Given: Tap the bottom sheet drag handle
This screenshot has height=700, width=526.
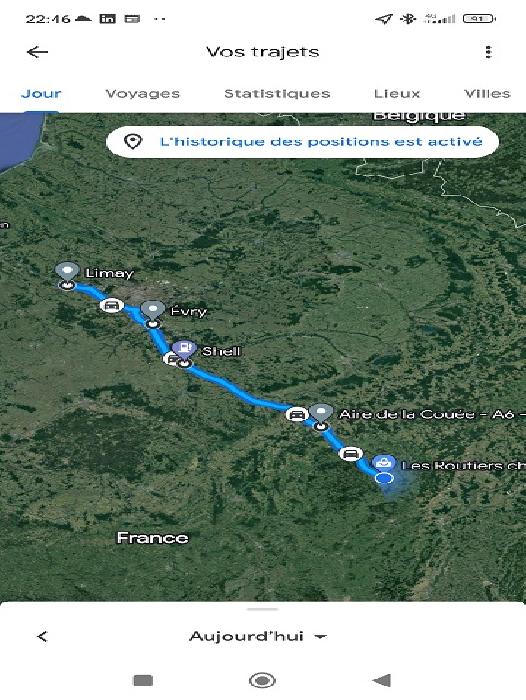Looking at the screenshot, I should pyautogui.click(x=262, y=609).
